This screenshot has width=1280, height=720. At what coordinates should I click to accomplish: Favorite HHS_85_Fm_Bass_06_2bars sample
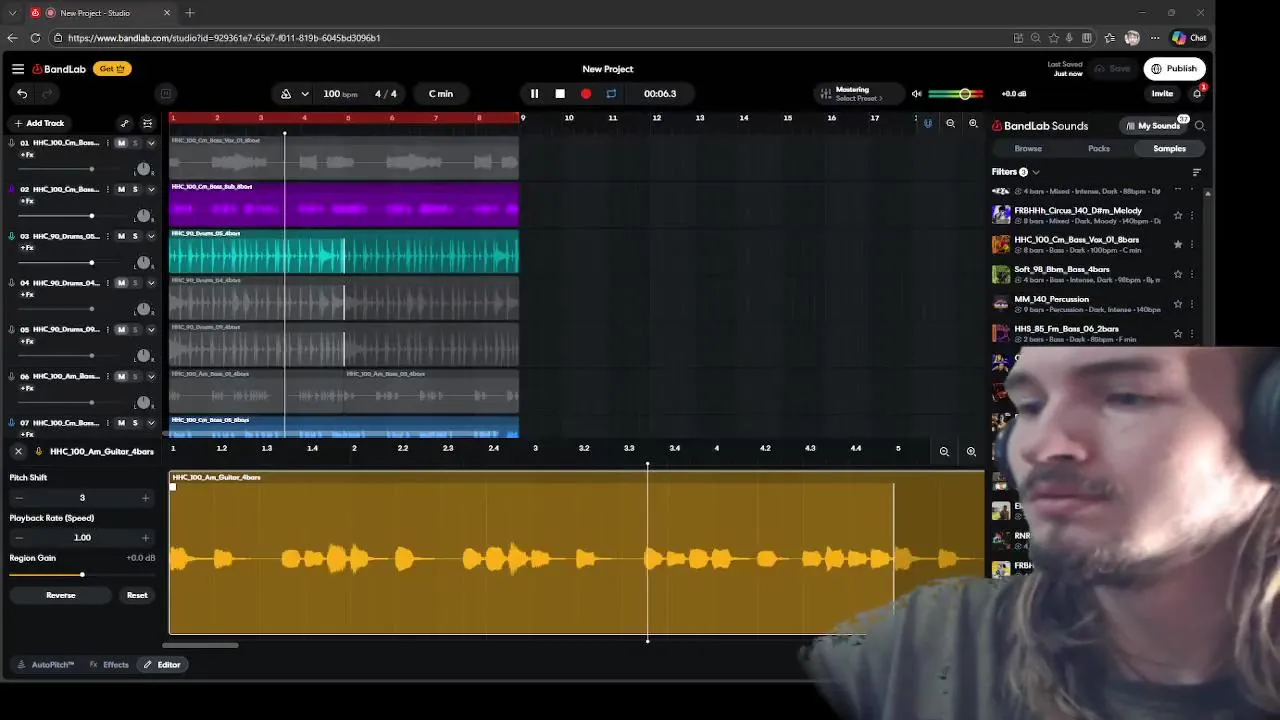tap(1178, 333)
